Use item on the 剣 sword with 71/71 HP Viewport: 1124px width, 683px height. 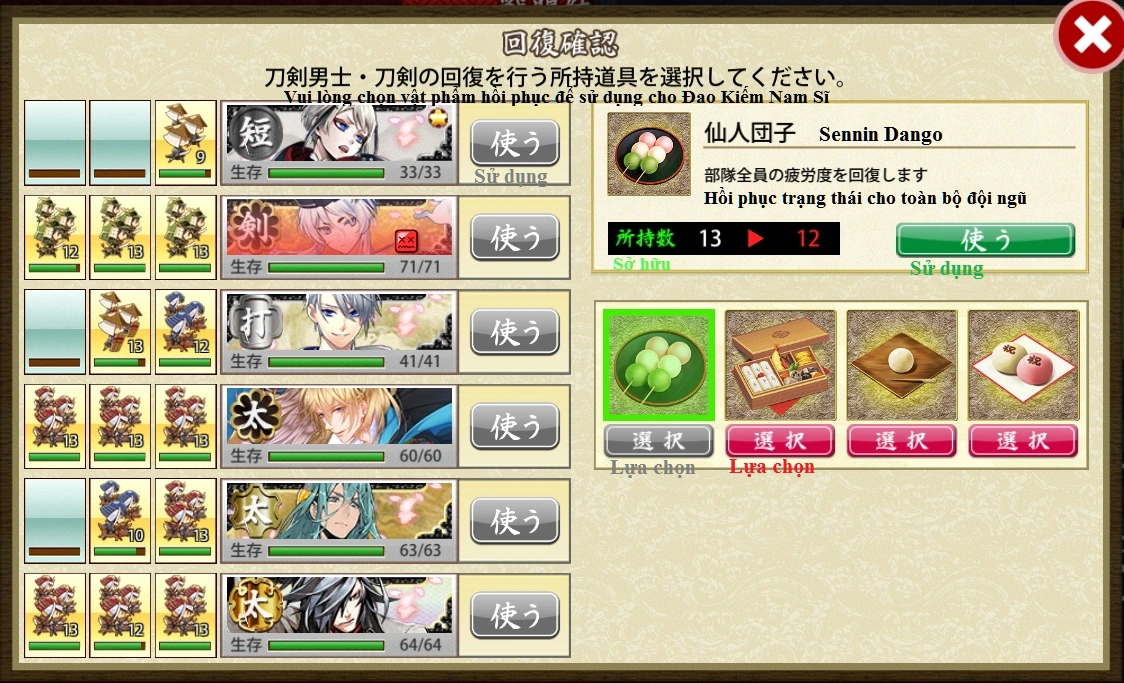(515, 237)
